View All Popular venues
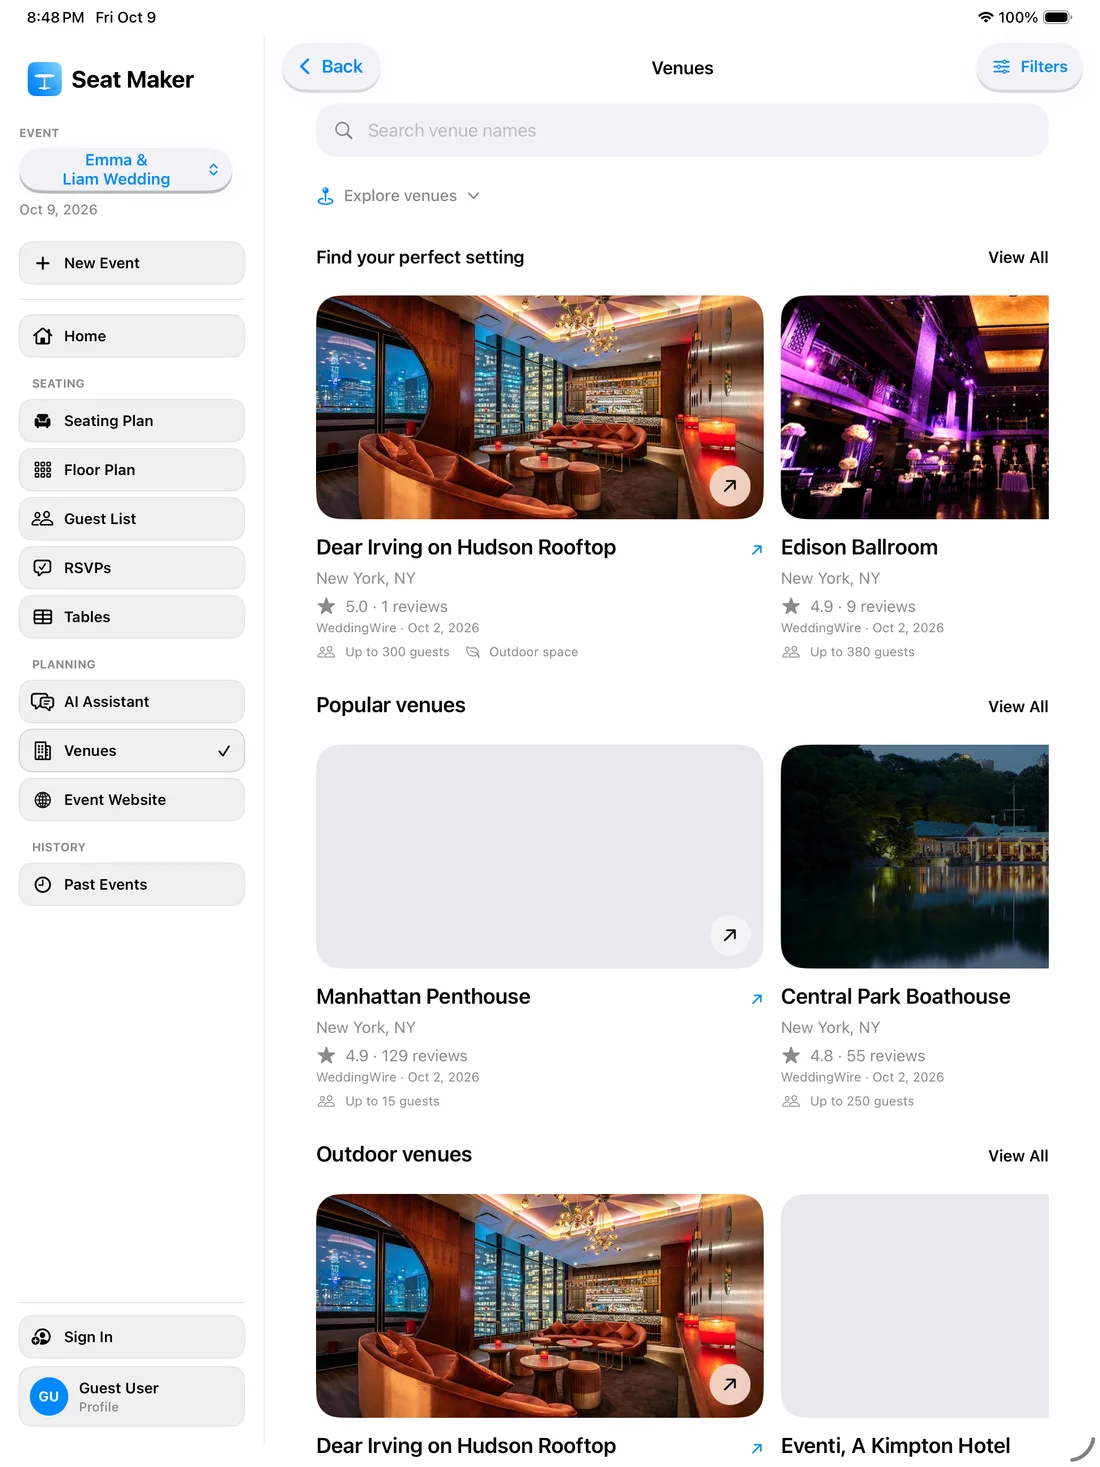The image size is (1100, 1467). (x=1018, y=707)
